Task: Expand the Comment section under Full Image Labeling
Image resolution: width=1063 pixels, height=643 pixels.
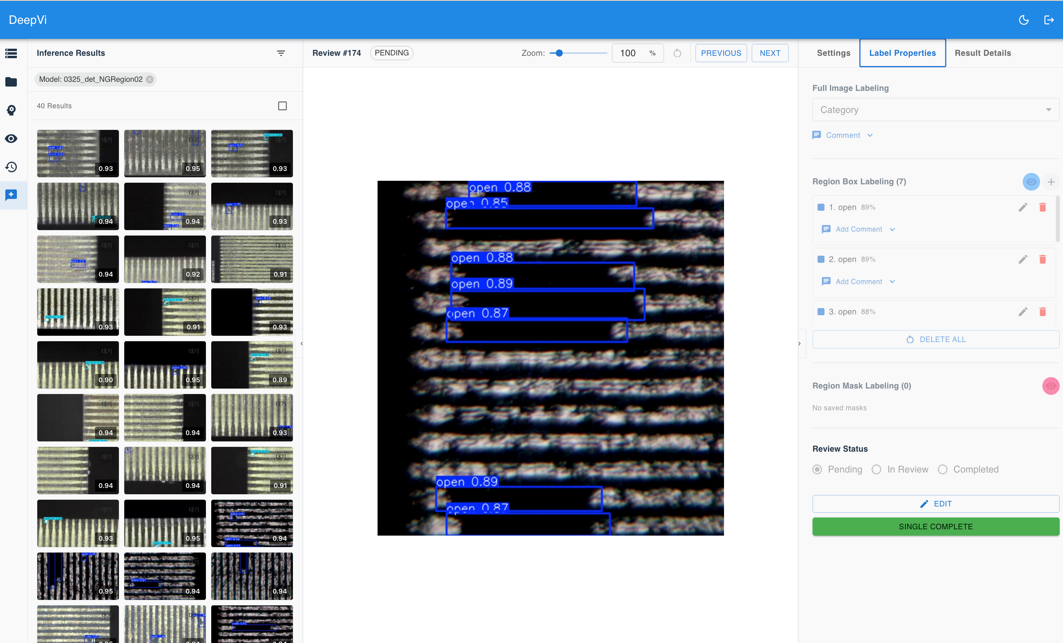Action: [843, 135]
